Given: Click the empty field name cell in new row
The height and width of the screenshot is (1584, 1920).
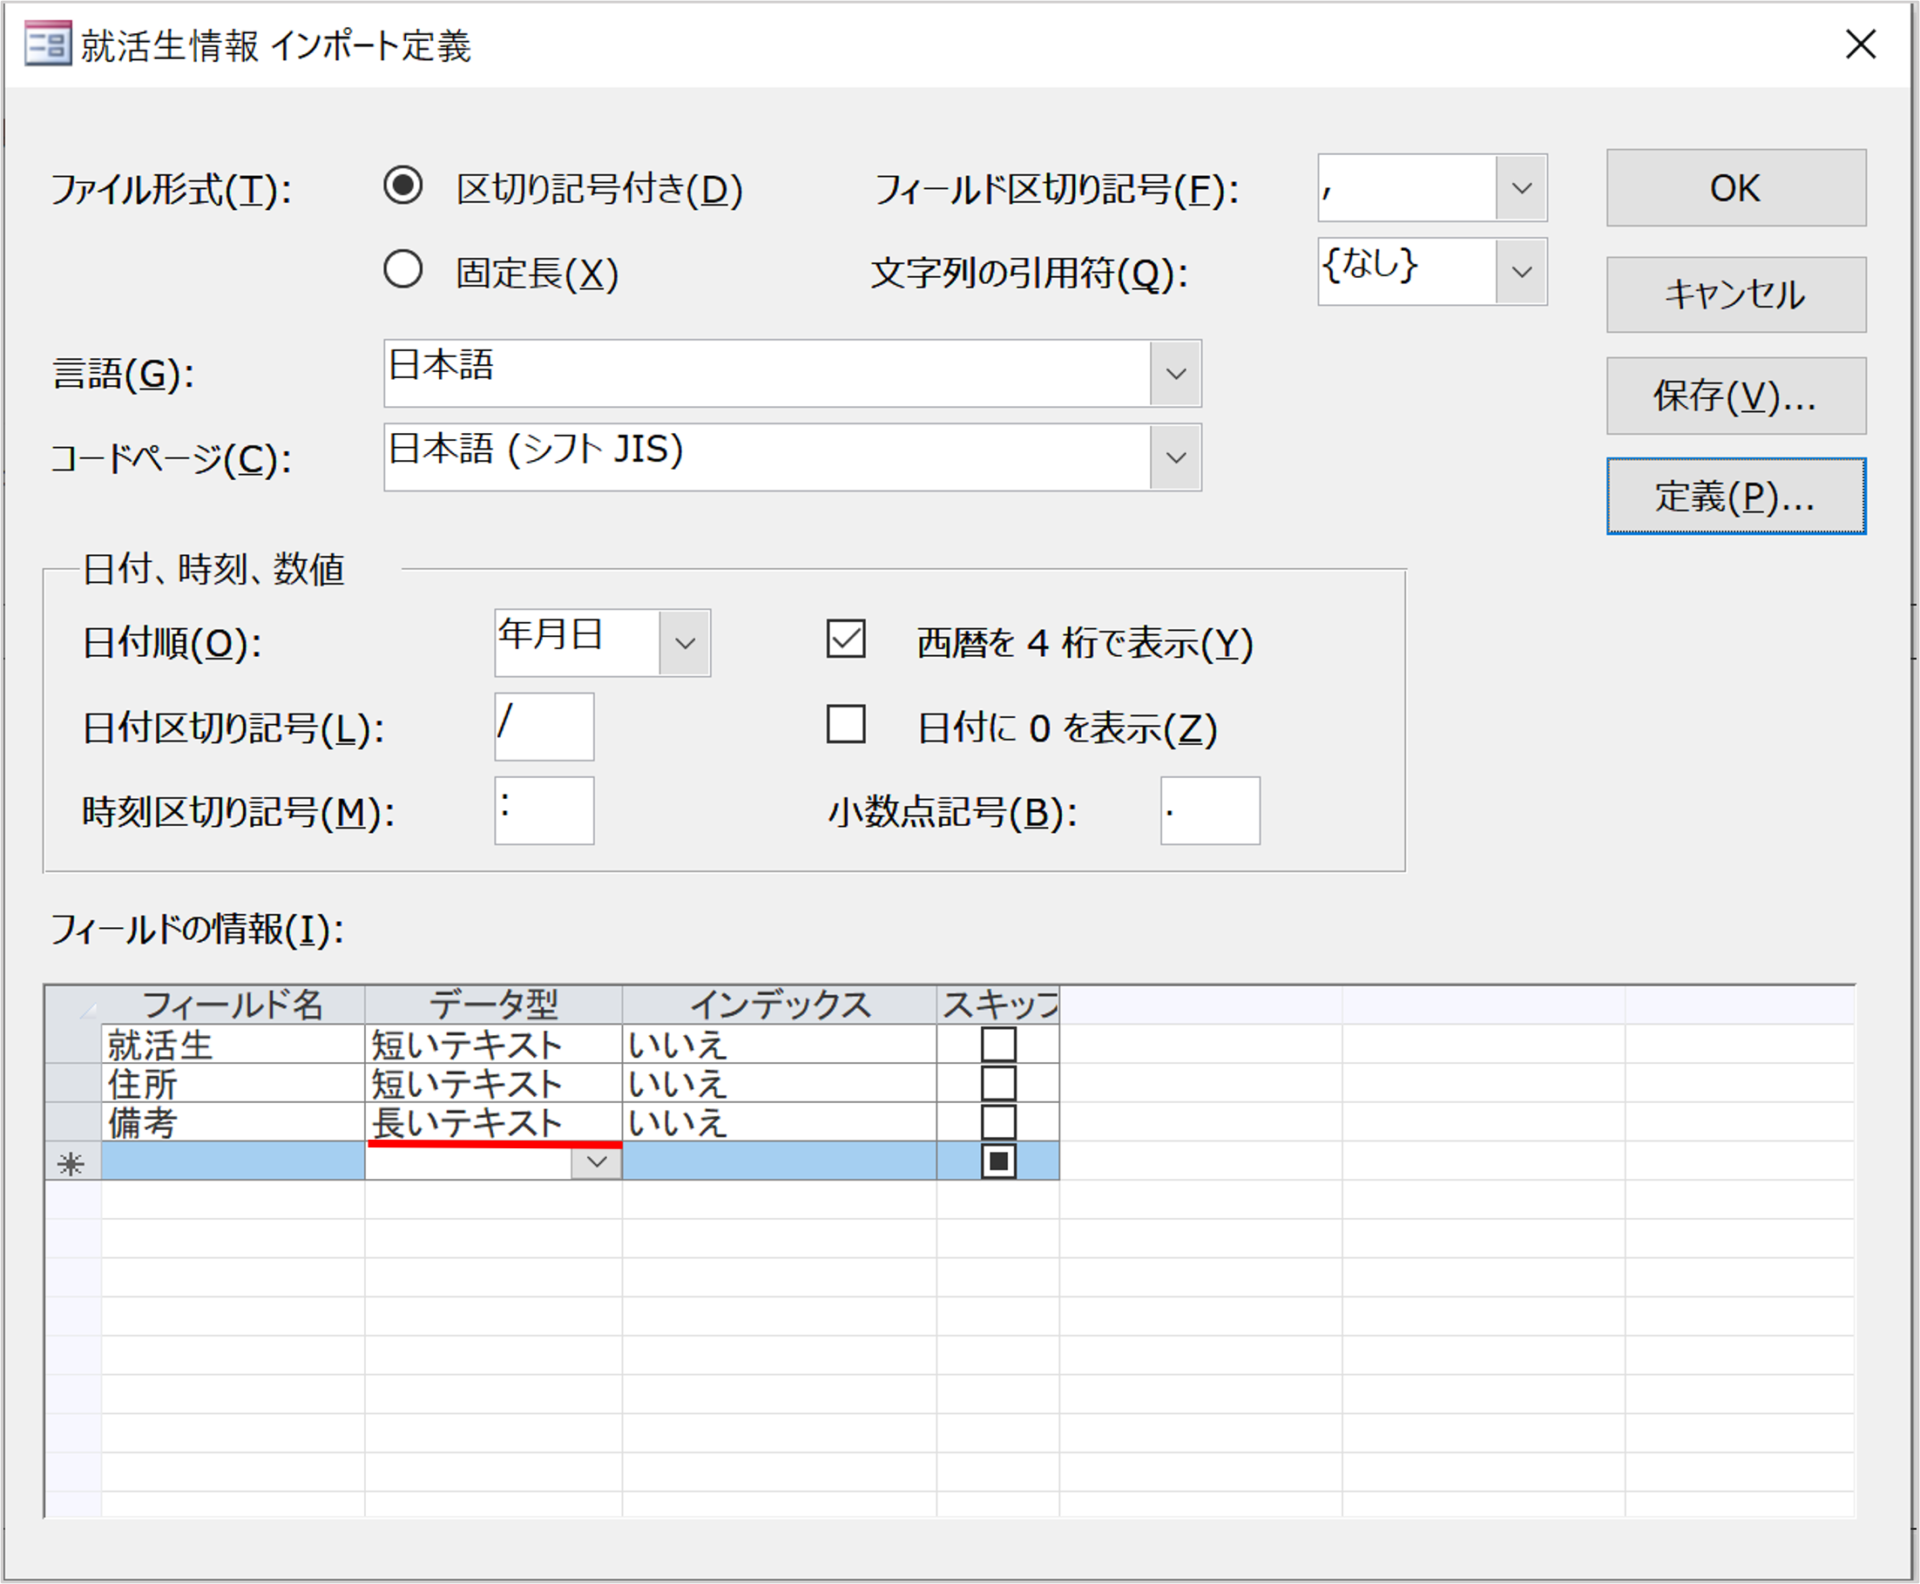Looking at the screenshot, I should 233,1162.
